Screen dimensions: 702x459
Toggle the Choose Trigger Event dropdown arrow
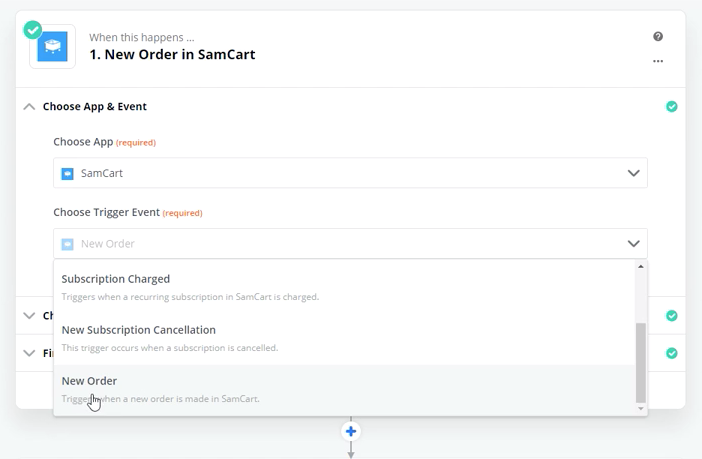(x=633, y=244)
